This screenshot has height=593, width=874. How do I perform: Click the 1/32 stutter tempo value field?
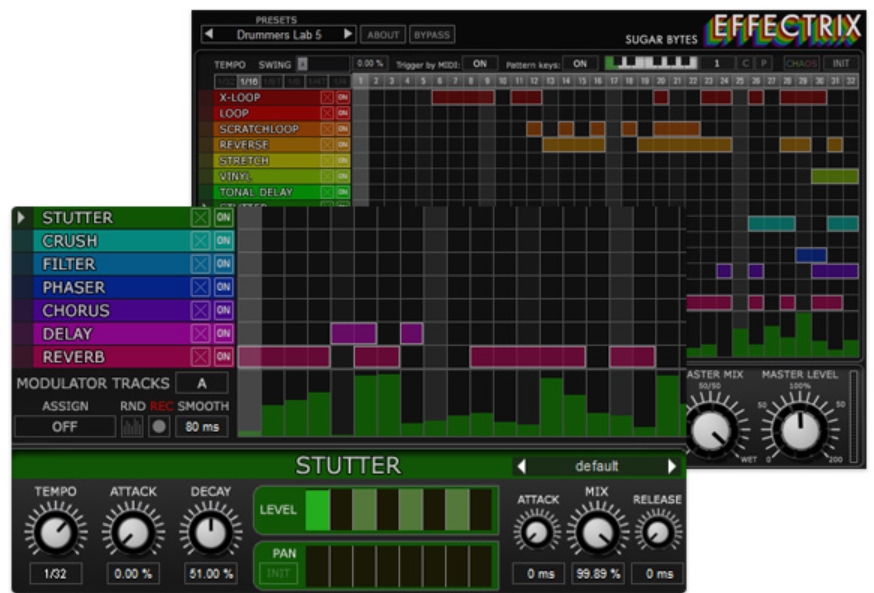55,573
